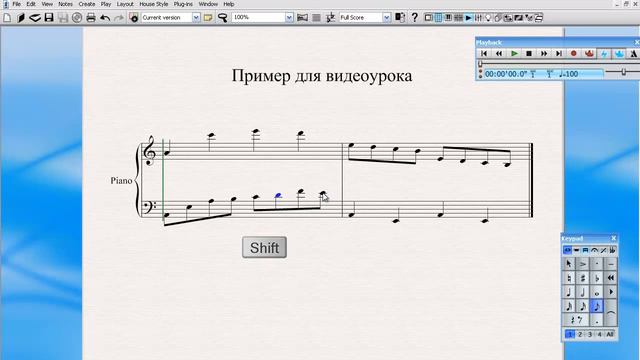640x360 pixels.
Task: Jump playback to the end
Action: click(559, 53)
